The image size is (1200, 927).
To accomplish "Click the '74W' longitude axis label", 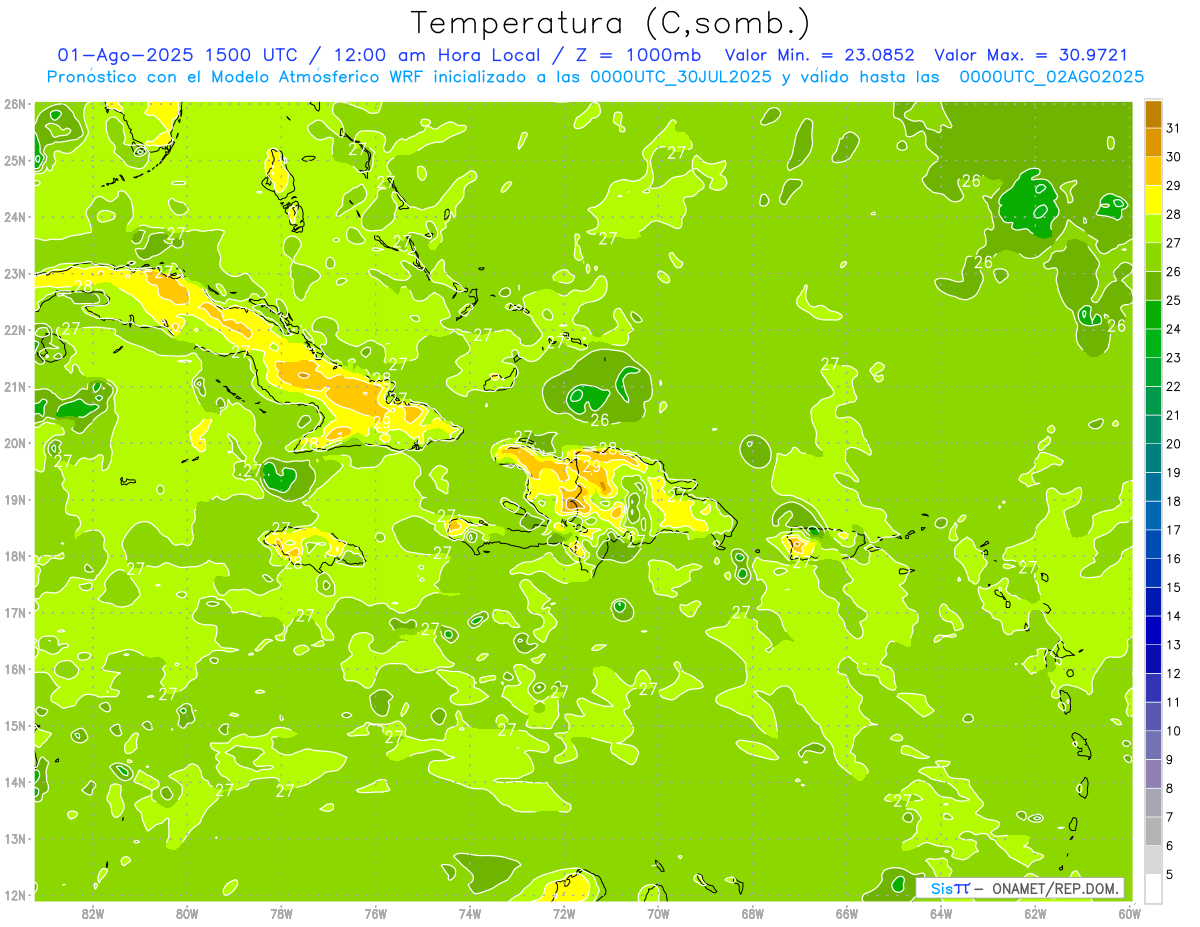I will [470, 913].
